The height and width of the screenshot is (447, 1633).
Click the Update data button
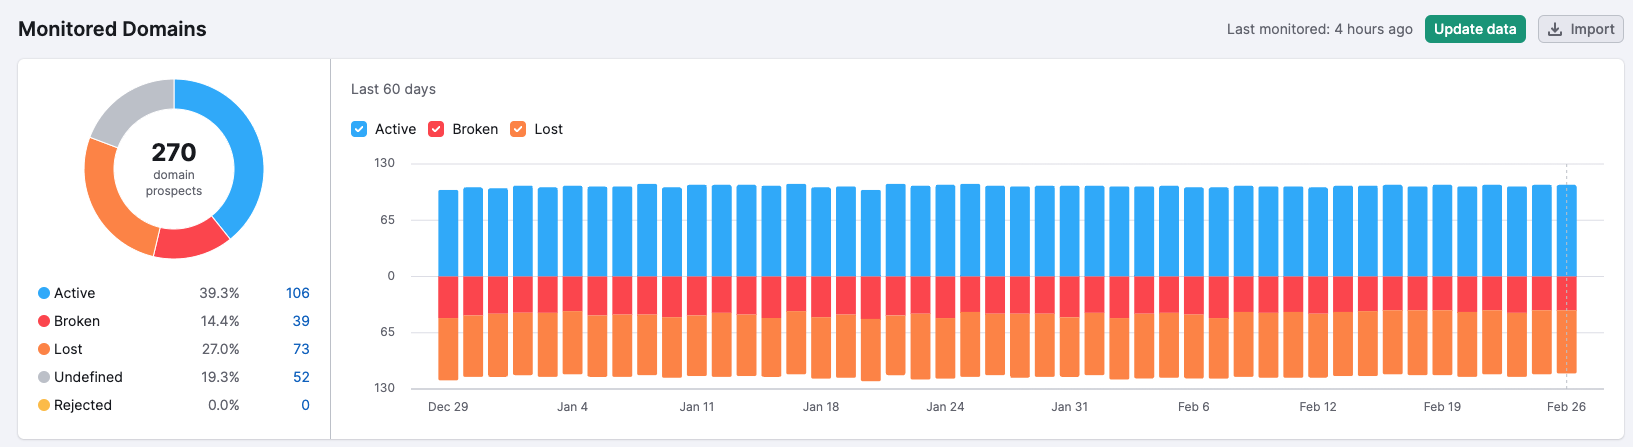(x=1474, y=29)
